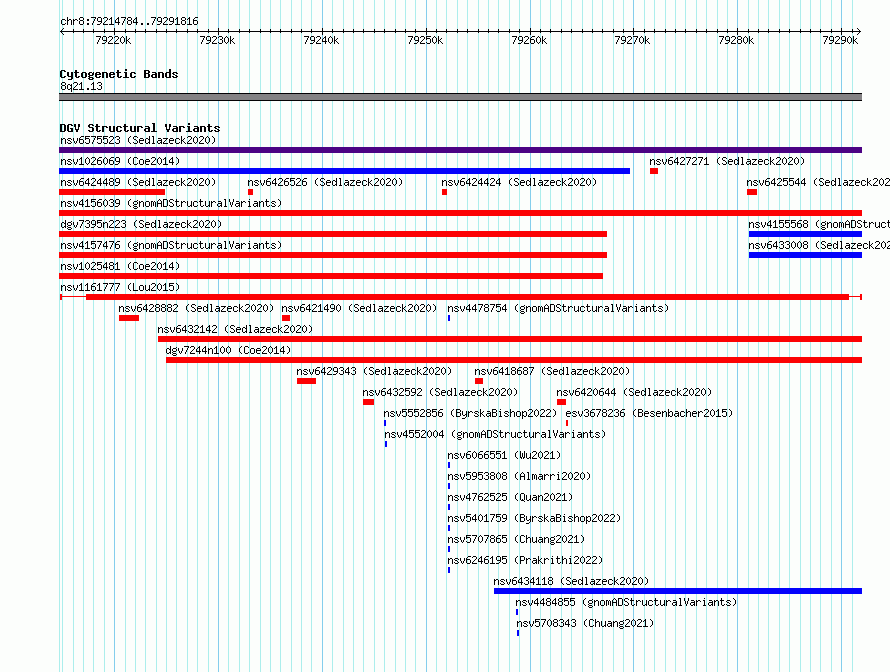Click the 79220k ruler position label

click(113, 40)
